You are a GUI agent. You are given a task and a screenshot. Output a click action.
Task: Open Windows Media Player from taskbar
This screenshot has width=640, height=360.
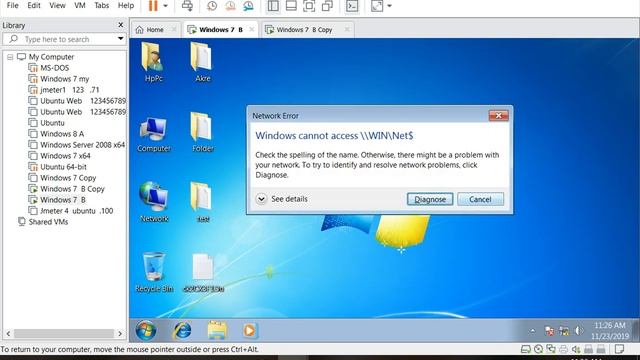(x=249, y=330)
